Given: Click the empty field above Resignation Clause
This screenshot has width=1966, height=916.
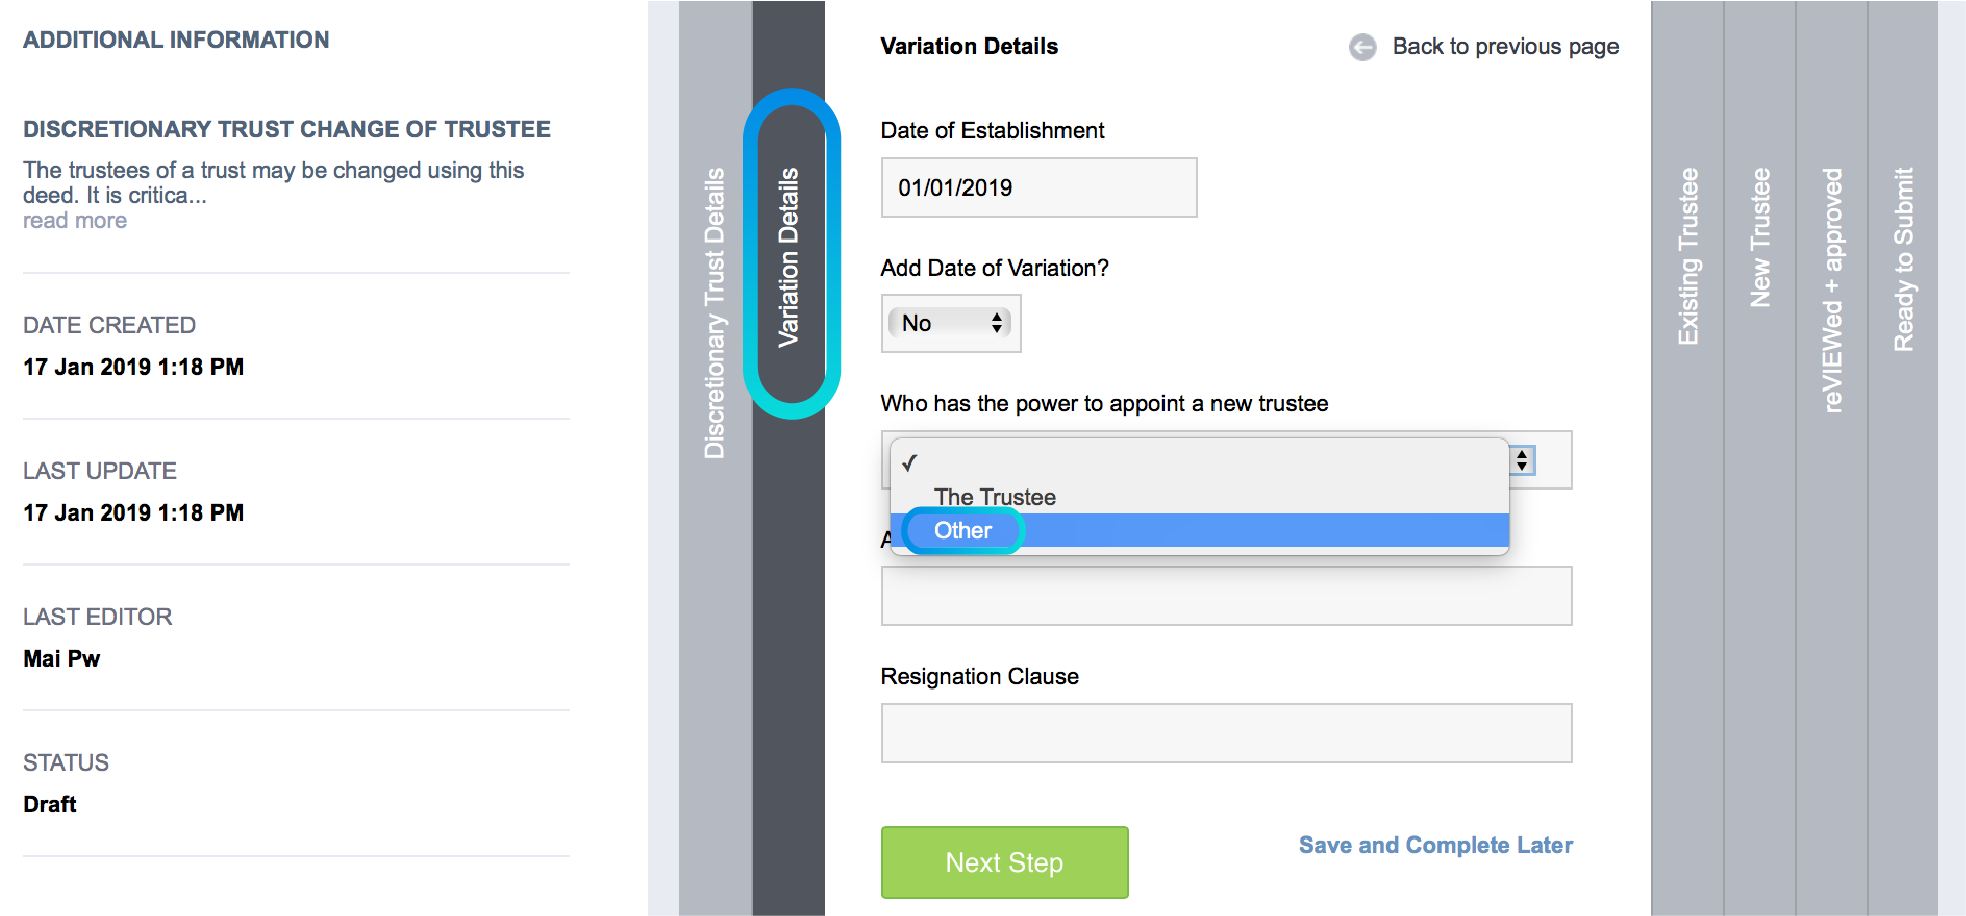Looking at the screenshot, I should click(x=1226, y=596).
